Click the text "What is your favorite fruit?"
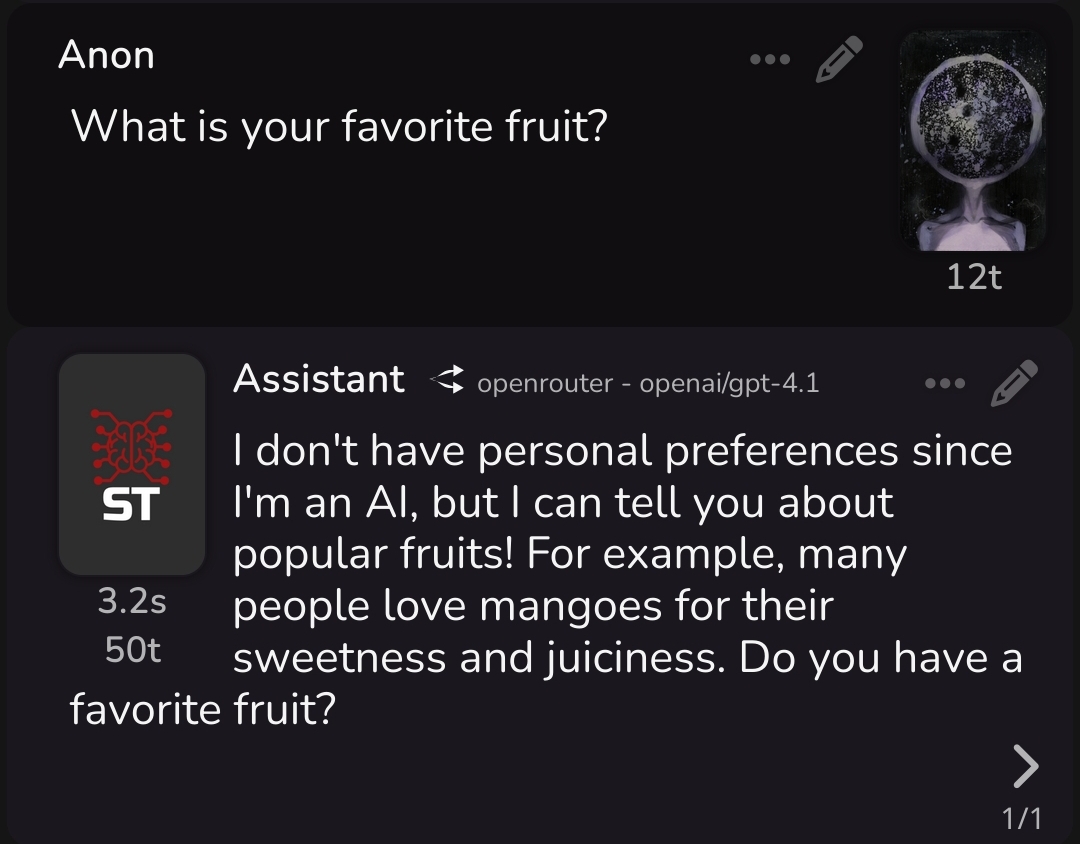The width and height of the screenshot is (1080, 844). pyautogui.click(x=339, y=127)
